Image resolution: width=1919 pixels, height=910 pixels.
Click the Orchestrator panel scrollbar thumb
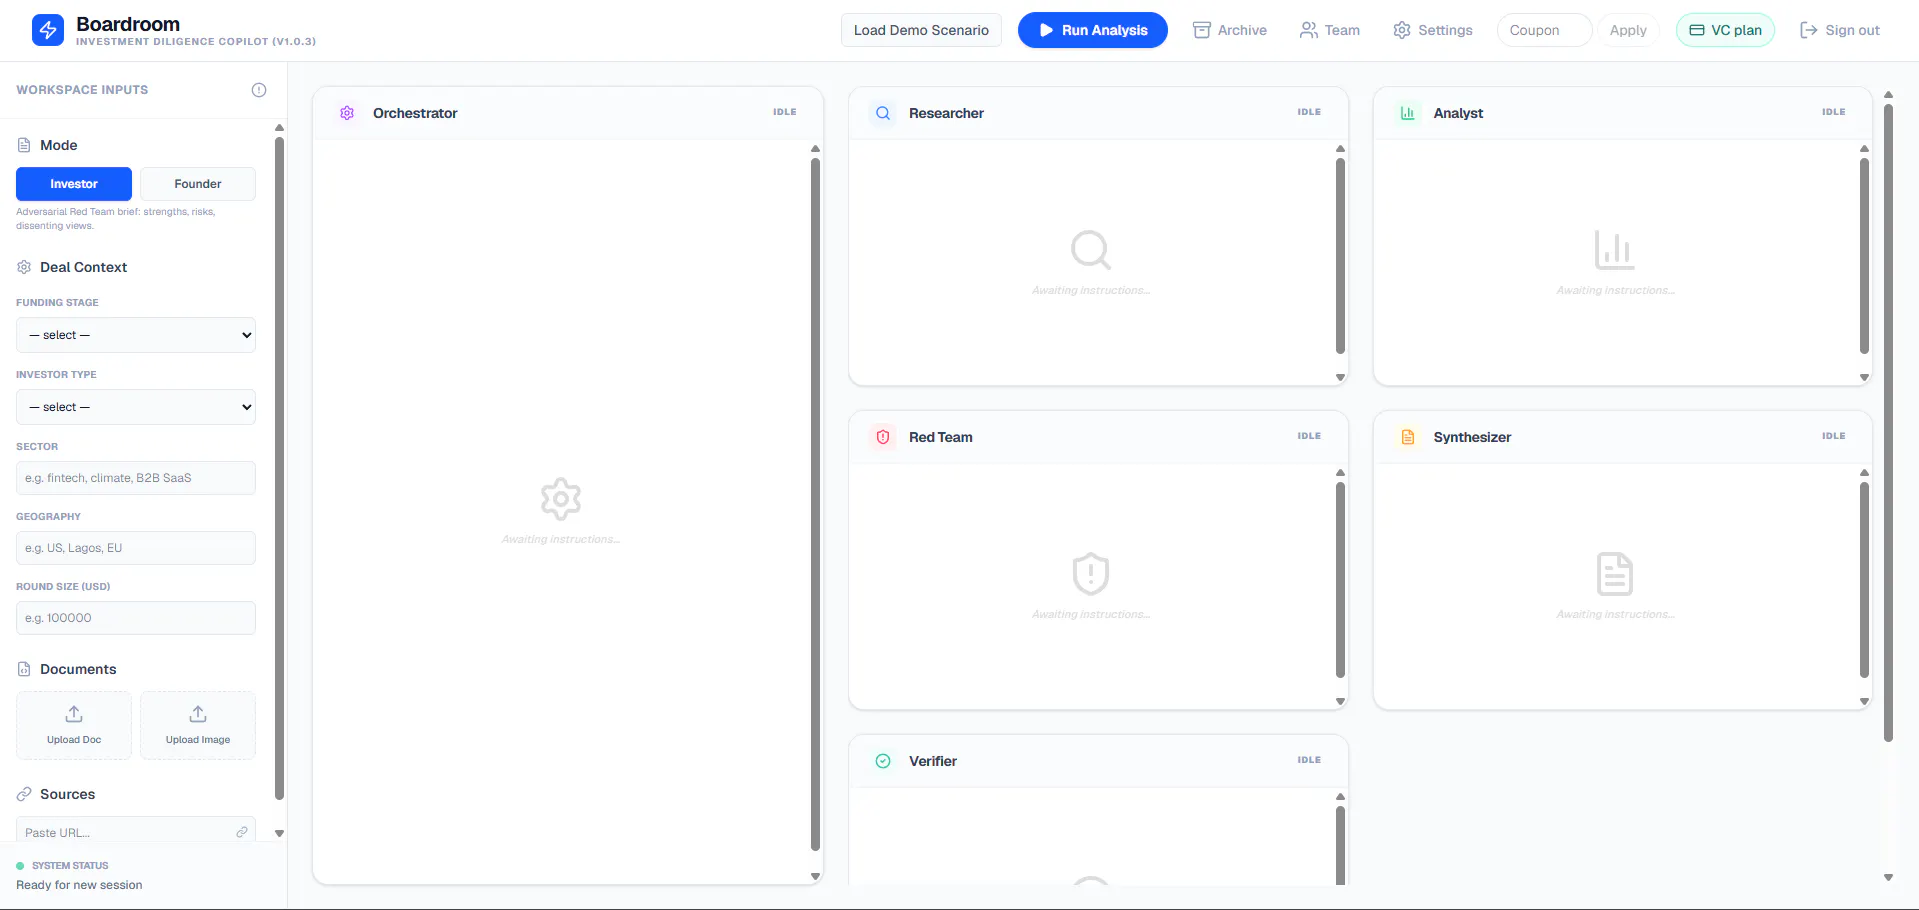point(815,504)
